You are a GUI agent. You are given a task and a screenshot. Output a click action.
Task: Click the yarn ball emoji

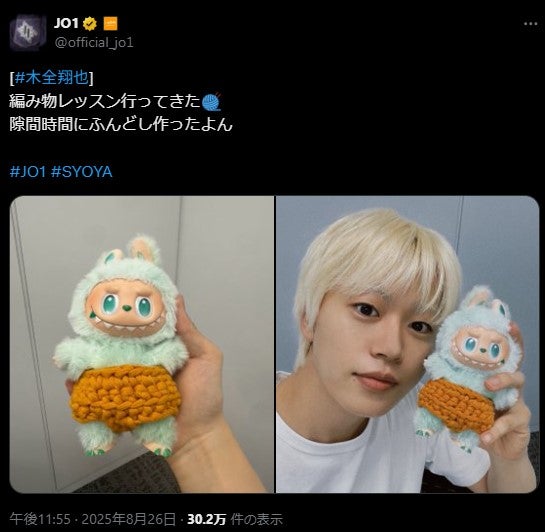pyautogui.click(x=212, y=101)
